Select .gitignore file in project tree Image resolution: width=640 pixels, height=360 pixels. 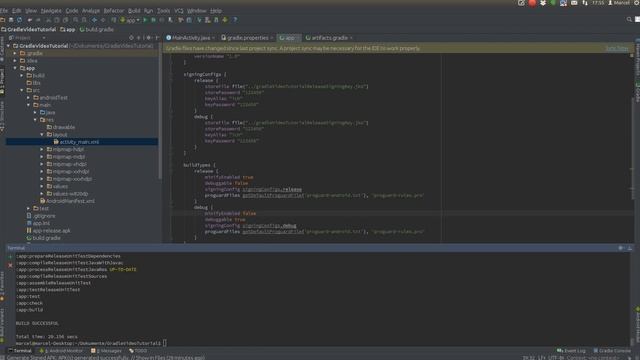click(x=40, y=216)
